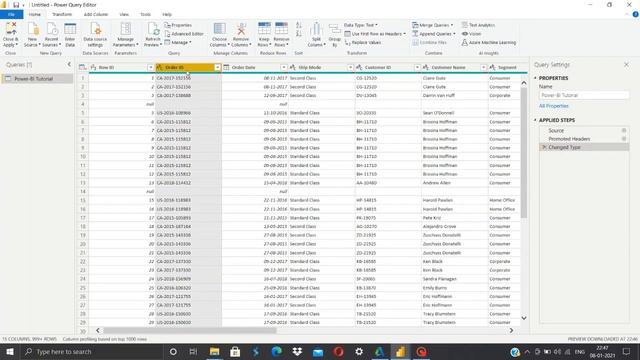Image resolution: width=640 pixels, height=360 pixels.
Task: Click Replace Values
Action: (363, 42)
